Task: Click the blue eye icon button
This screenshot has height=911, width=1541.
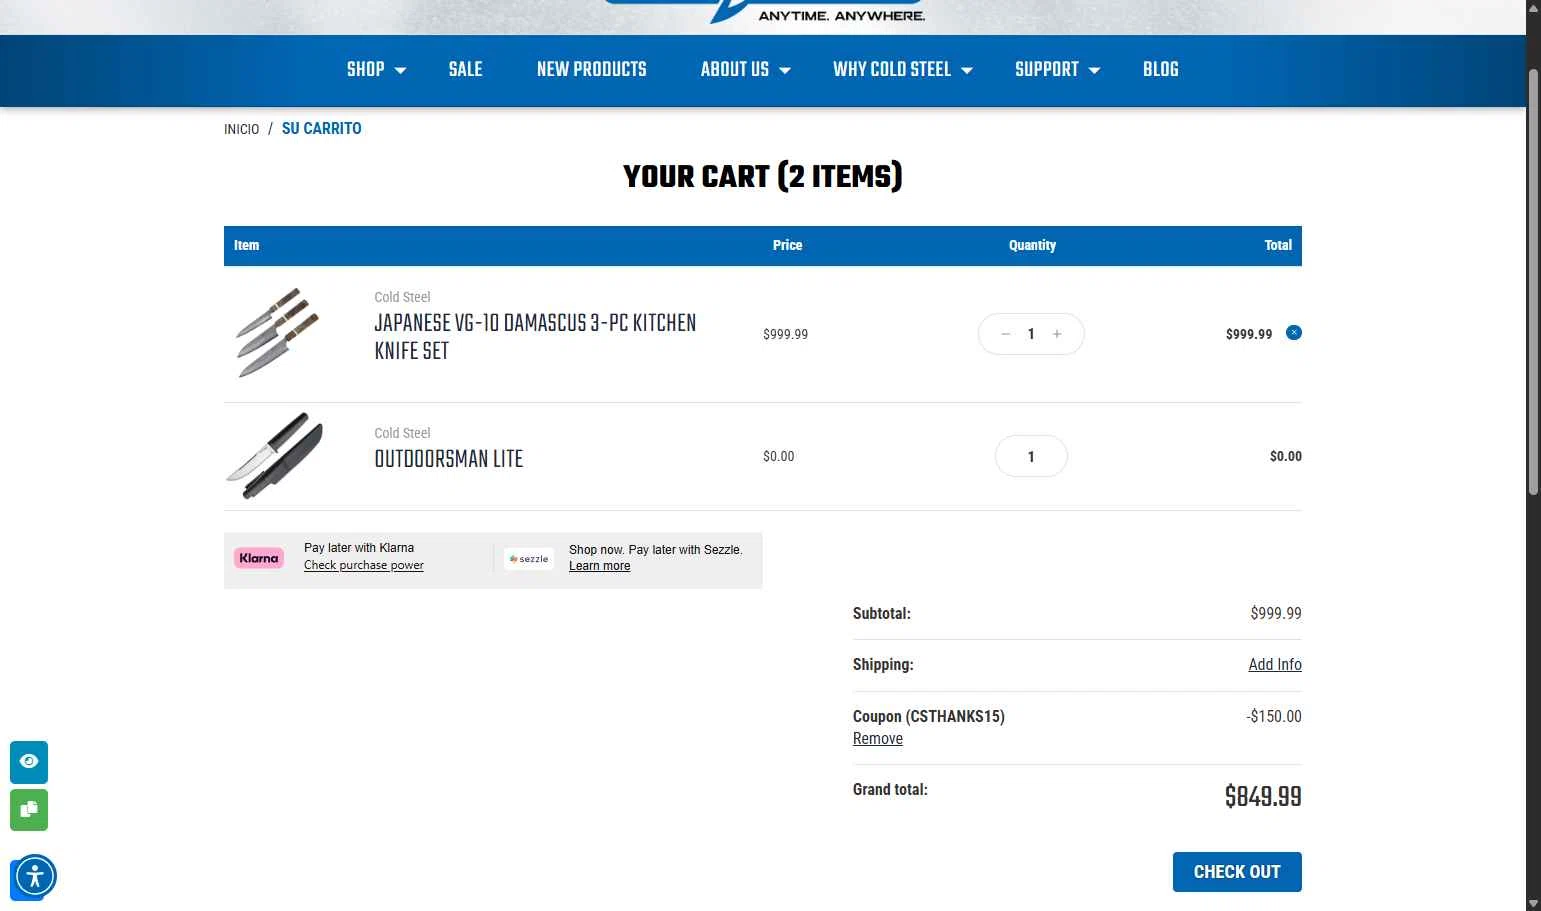Action: pos(29,762)
